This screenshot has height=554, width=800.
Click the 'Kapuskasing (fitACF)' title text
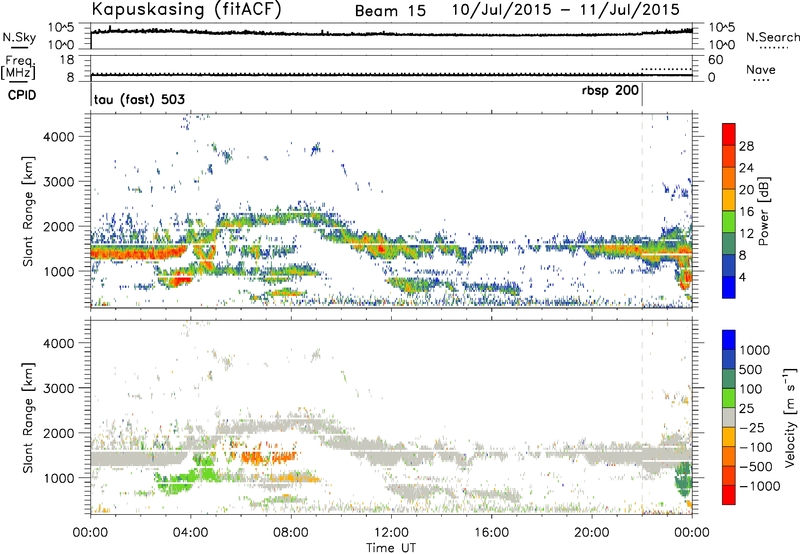point(186,9)
